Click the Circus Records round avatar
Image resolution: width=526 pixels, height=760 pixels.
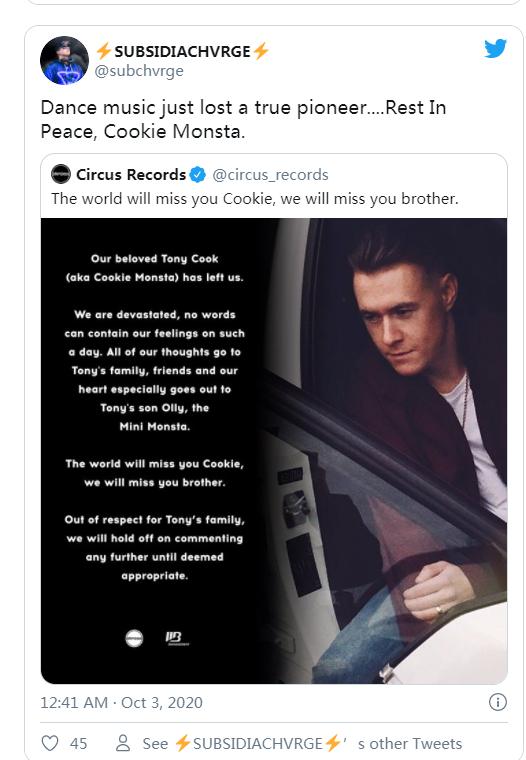point(61,174)
